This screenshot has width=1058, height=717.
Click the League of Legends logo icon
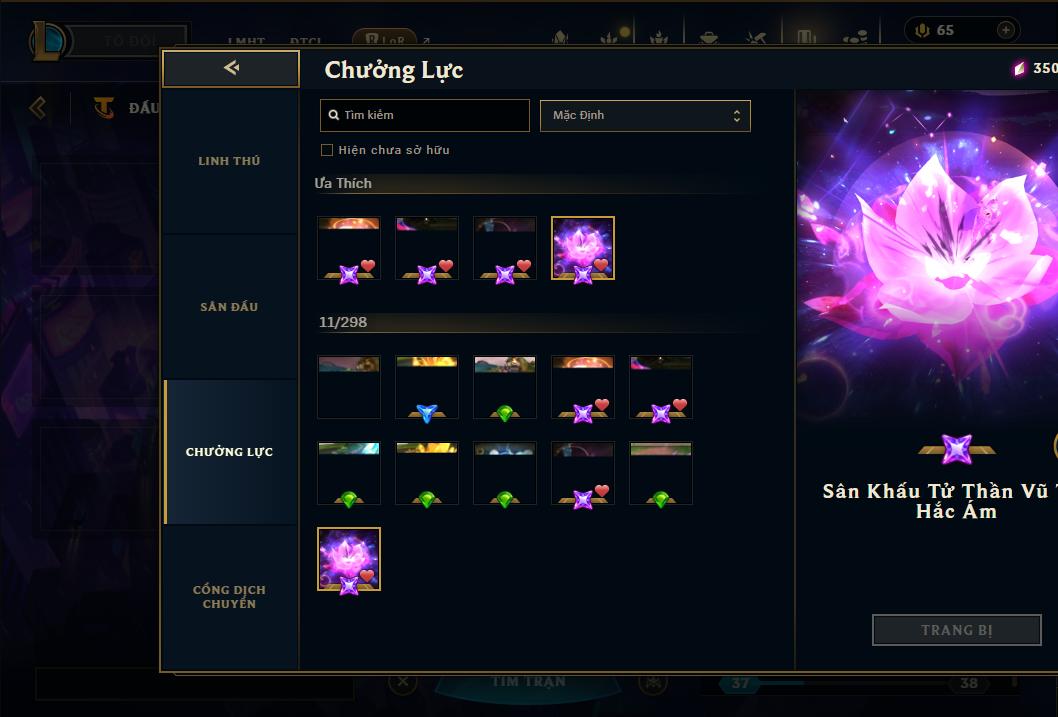[x=47, y=41]
